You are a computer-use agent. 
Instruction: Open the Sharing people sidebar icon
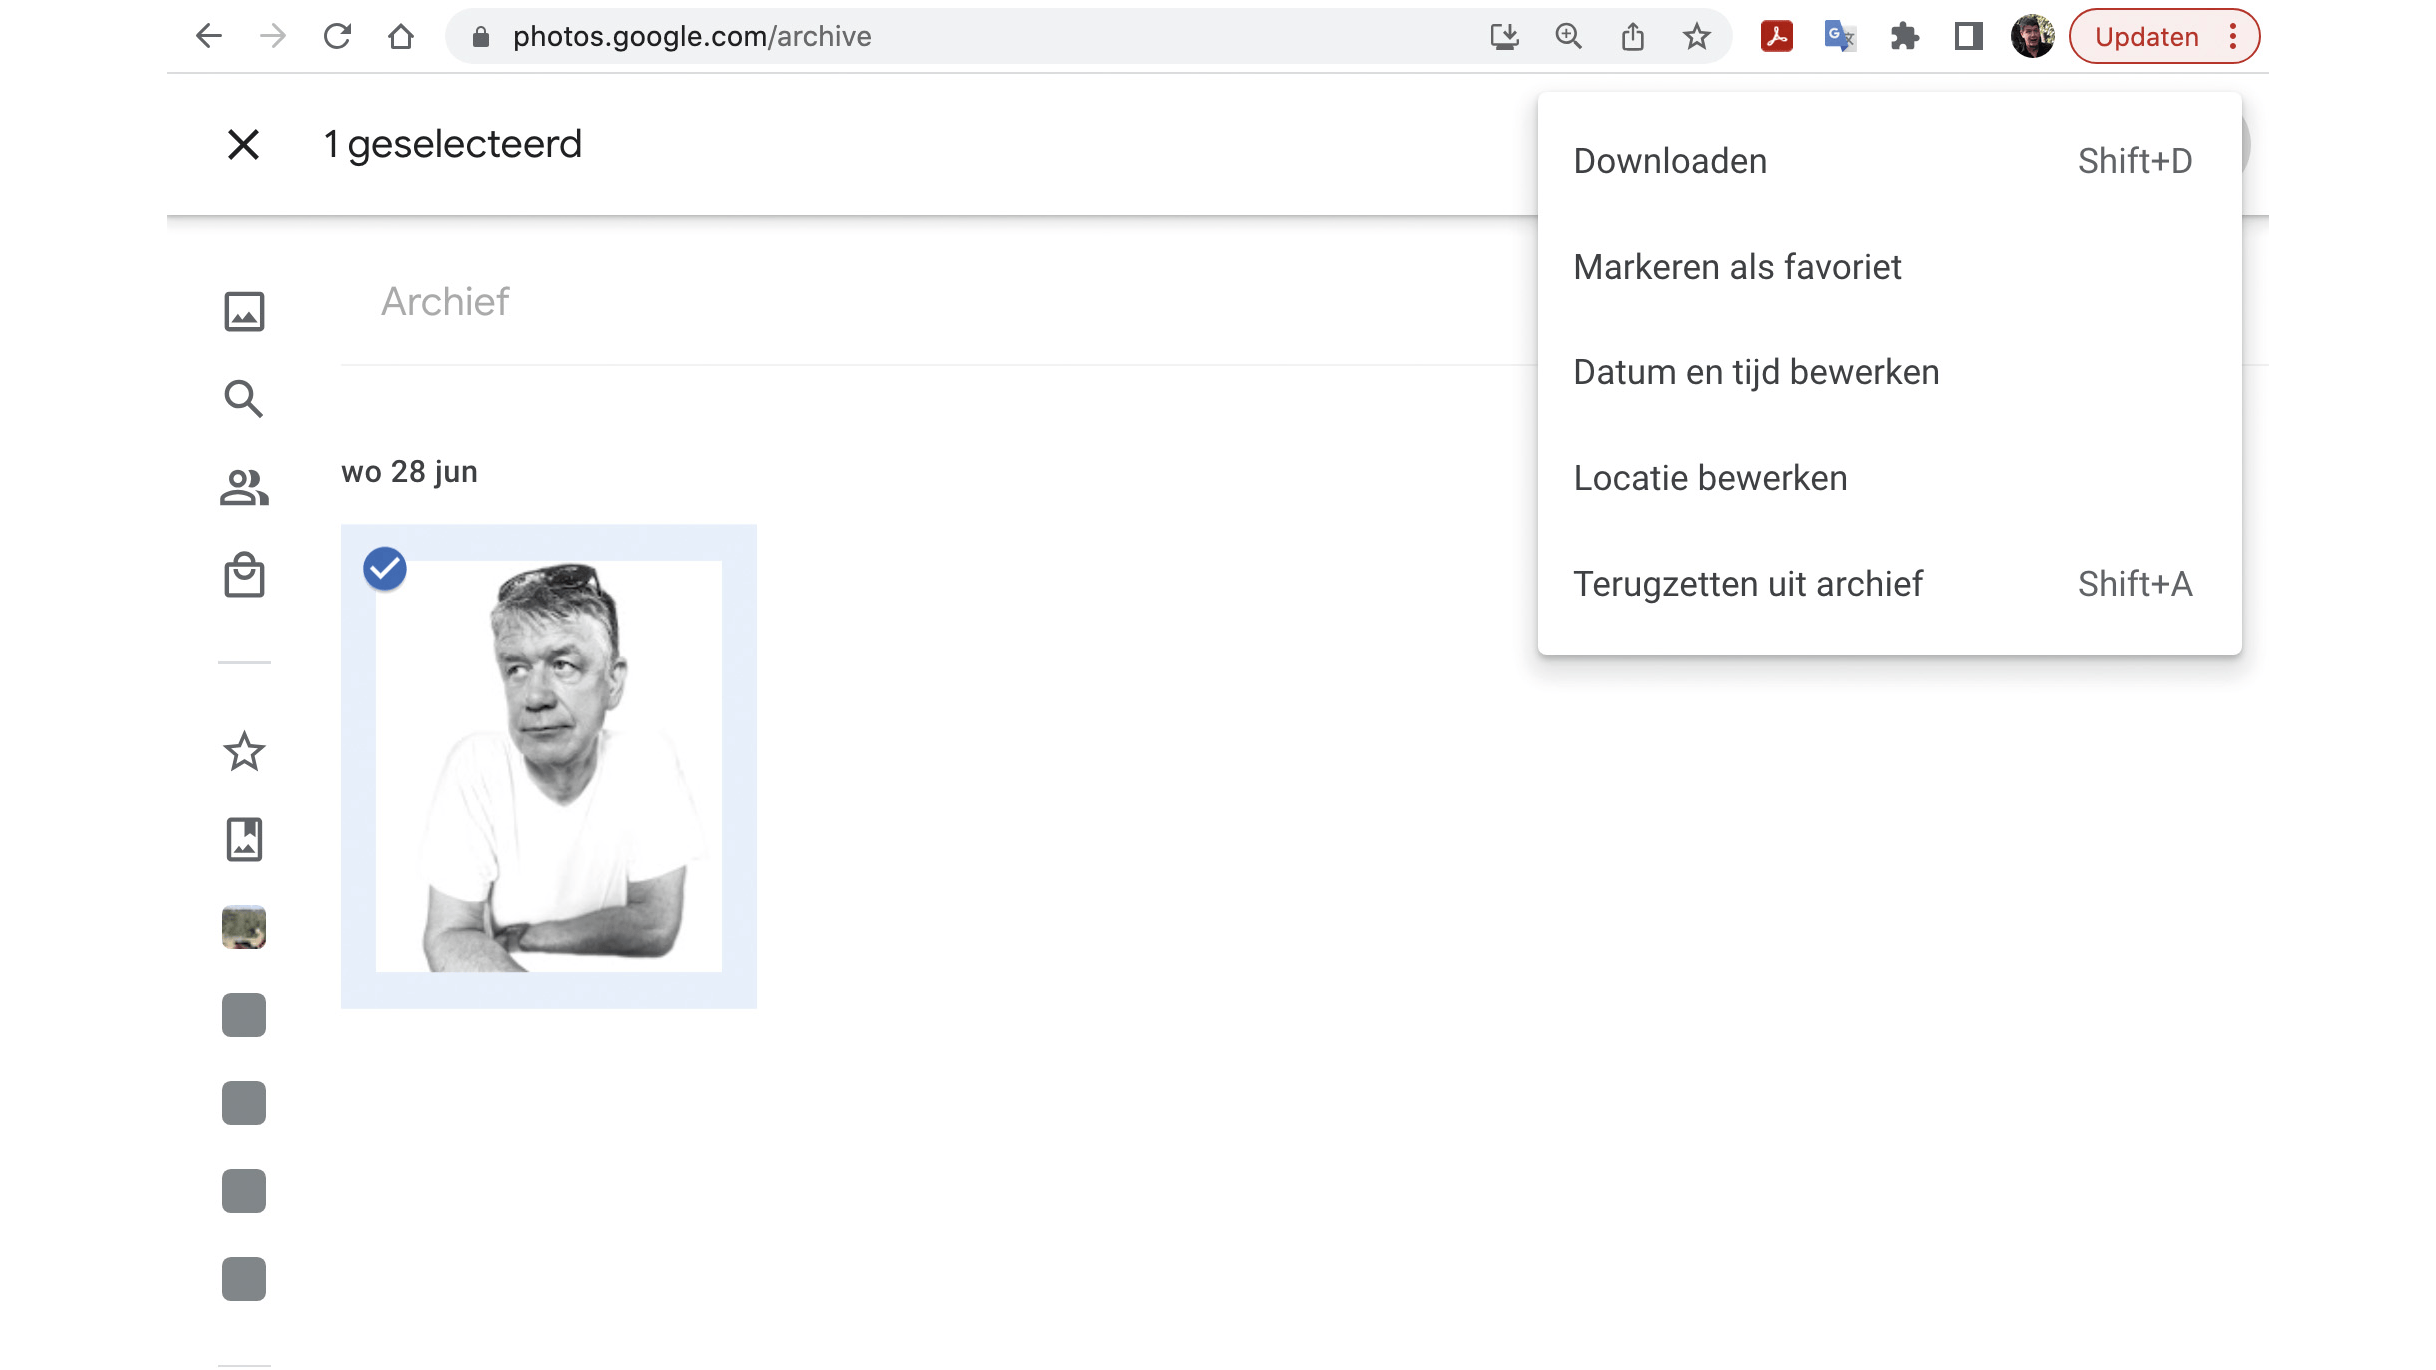pos(244,487)
